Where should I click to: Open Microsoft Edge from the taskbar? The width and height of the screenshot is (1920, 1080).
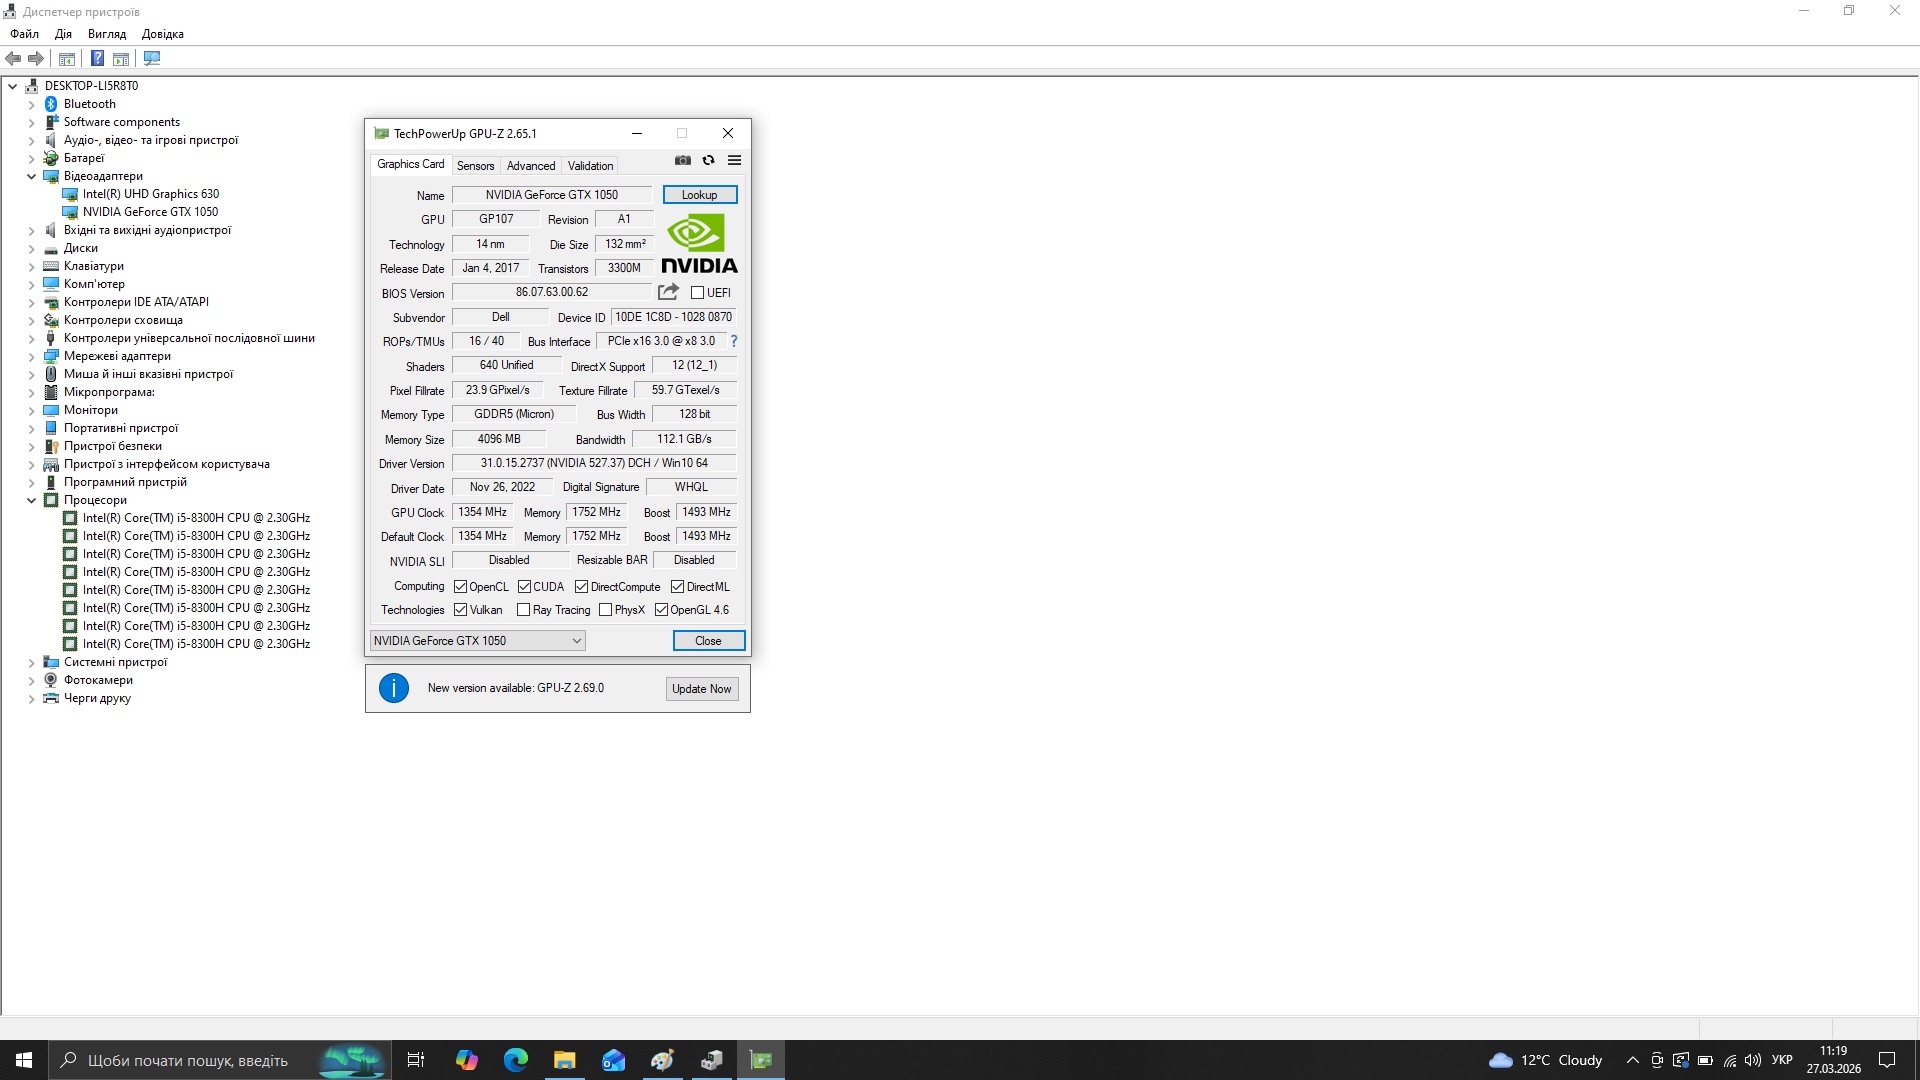[516, 1060]
